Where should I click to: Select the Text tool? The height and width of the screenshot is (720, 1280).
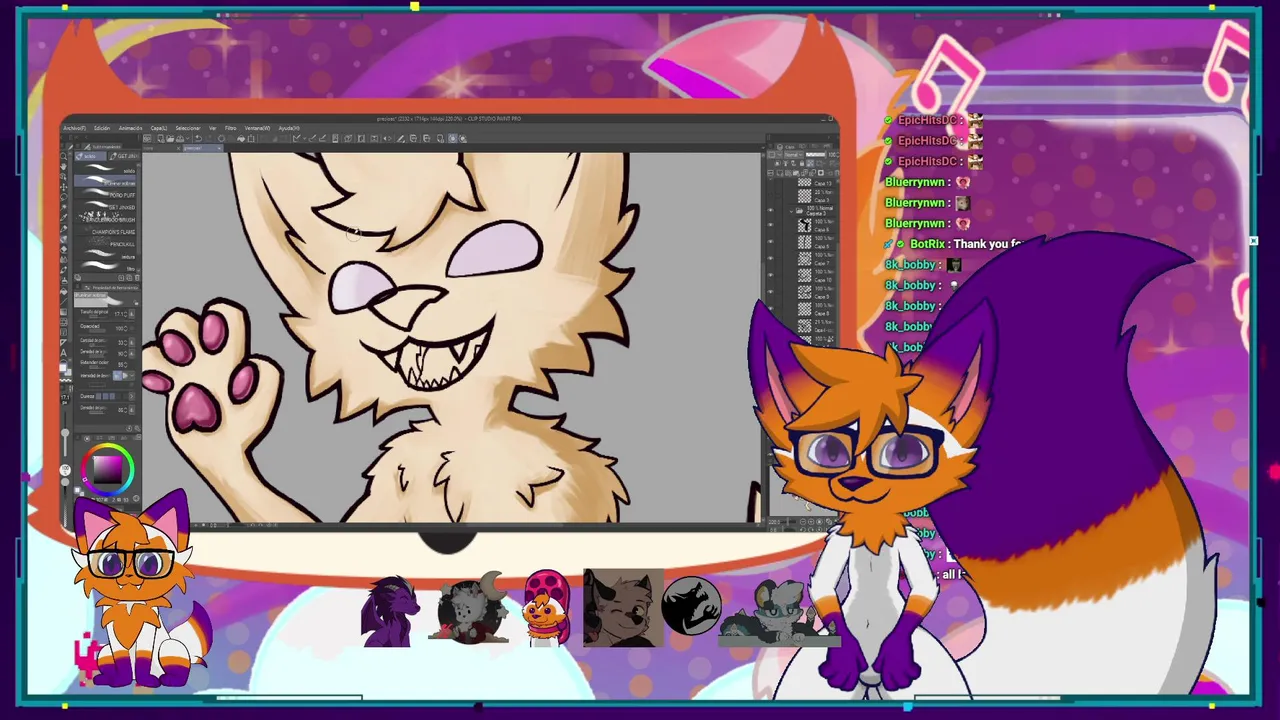[x=63, y=353]
